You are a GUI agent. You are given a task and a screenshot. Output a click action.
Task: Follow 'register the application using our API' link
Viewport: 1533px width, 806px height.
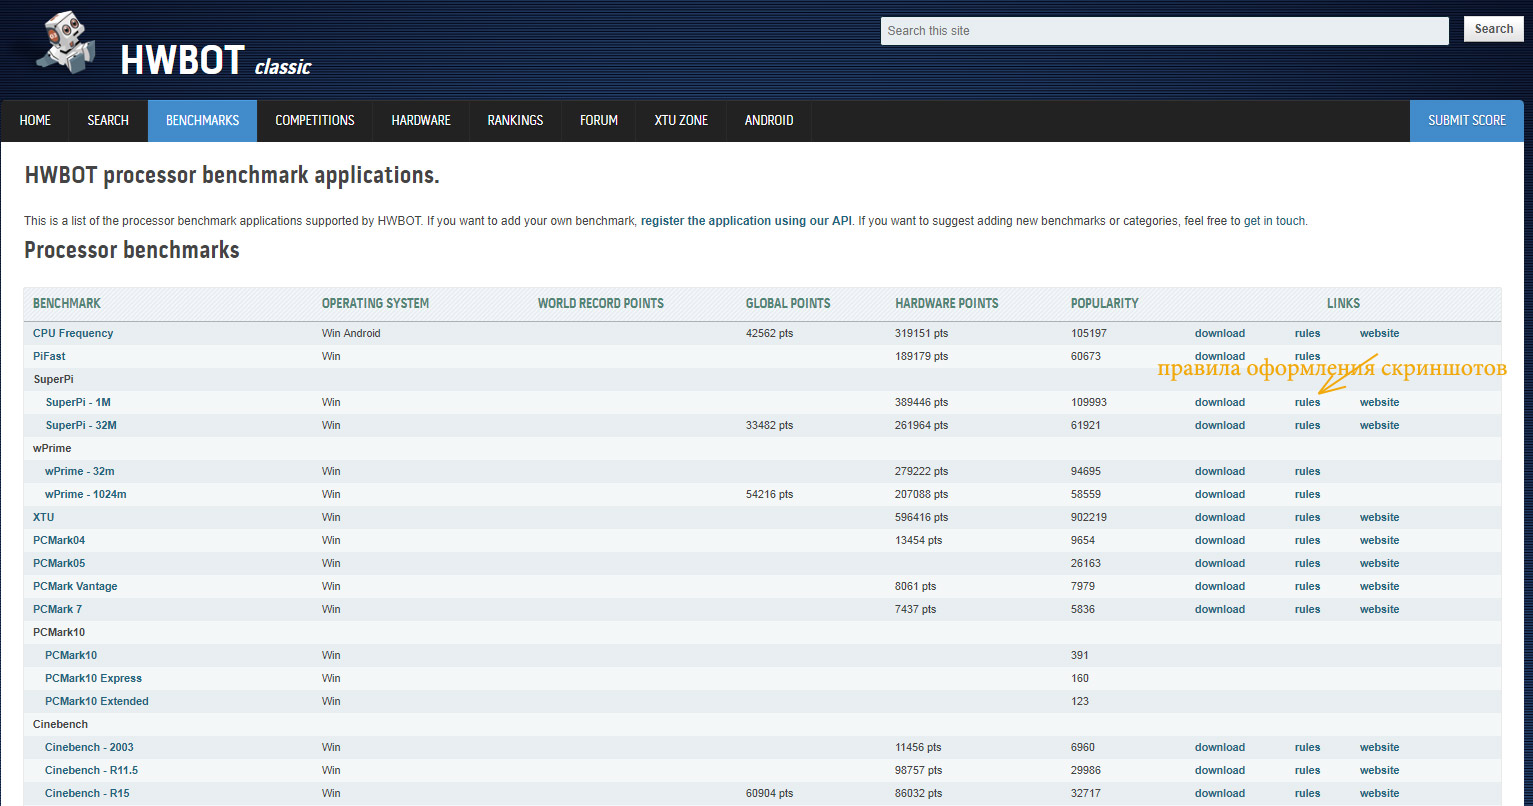coord(747,221)
